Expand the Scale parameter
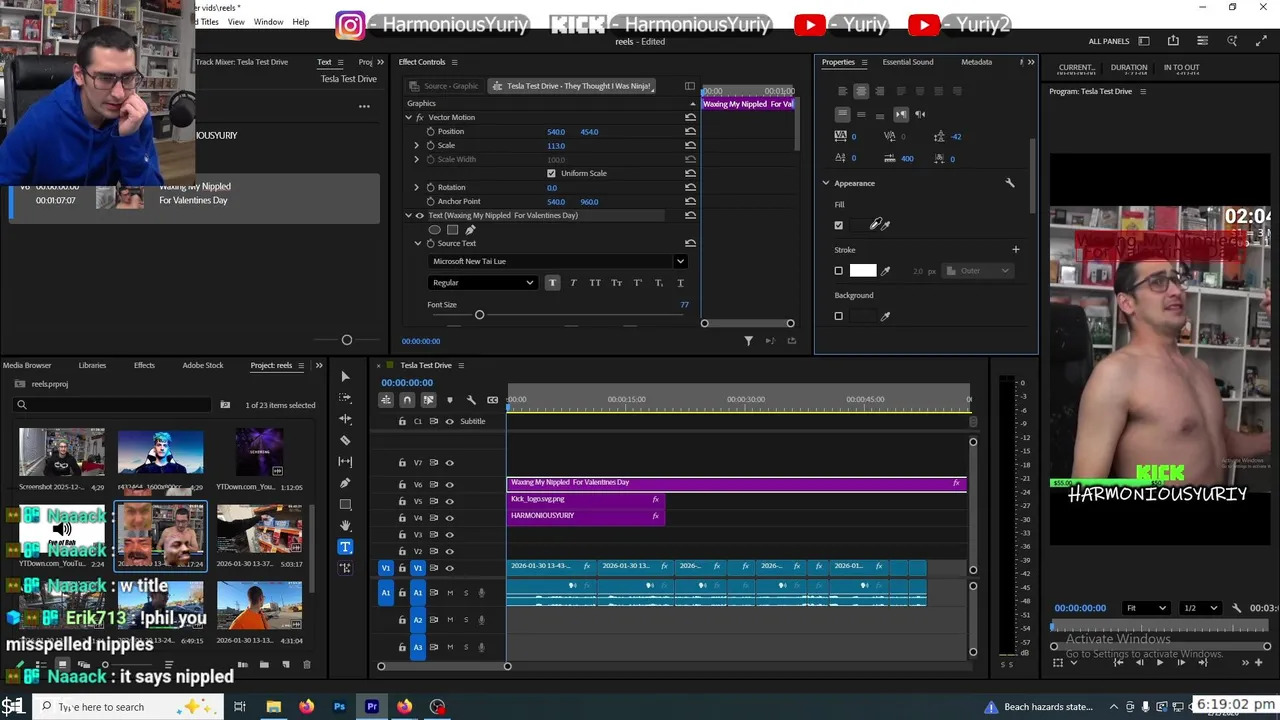The image size is (1280, 720). coord(417,146)
